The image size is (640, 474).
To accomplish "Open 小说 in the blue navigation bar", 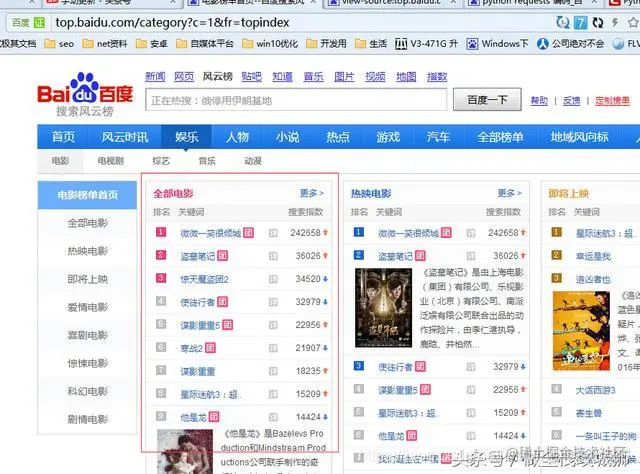I will pos(287,137).
